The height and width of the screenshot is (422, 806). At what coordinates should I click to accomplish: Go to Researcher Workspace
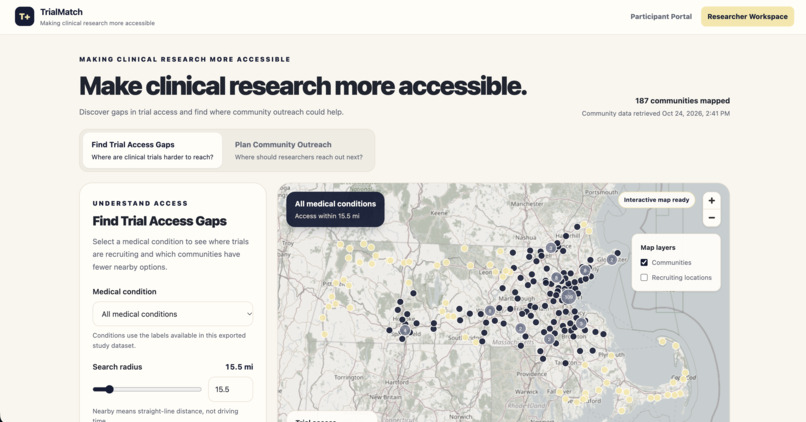click(747, 16)
